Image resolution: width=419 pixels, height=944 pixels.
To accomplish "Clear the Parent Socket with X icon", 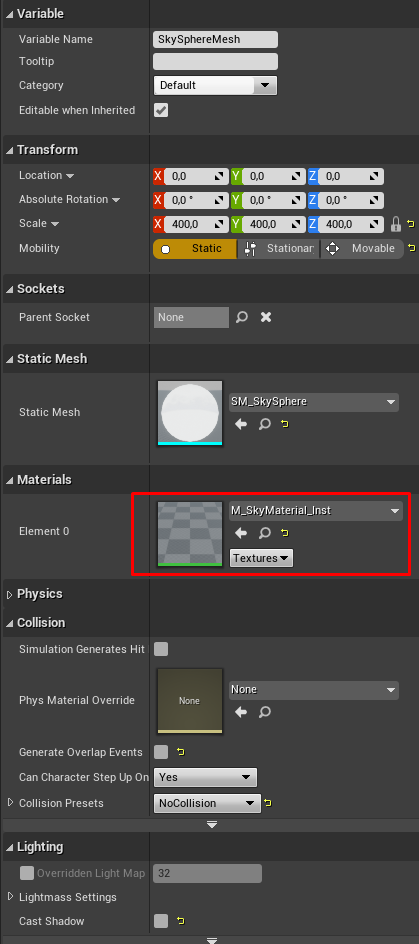I will (x=265, y=317).
